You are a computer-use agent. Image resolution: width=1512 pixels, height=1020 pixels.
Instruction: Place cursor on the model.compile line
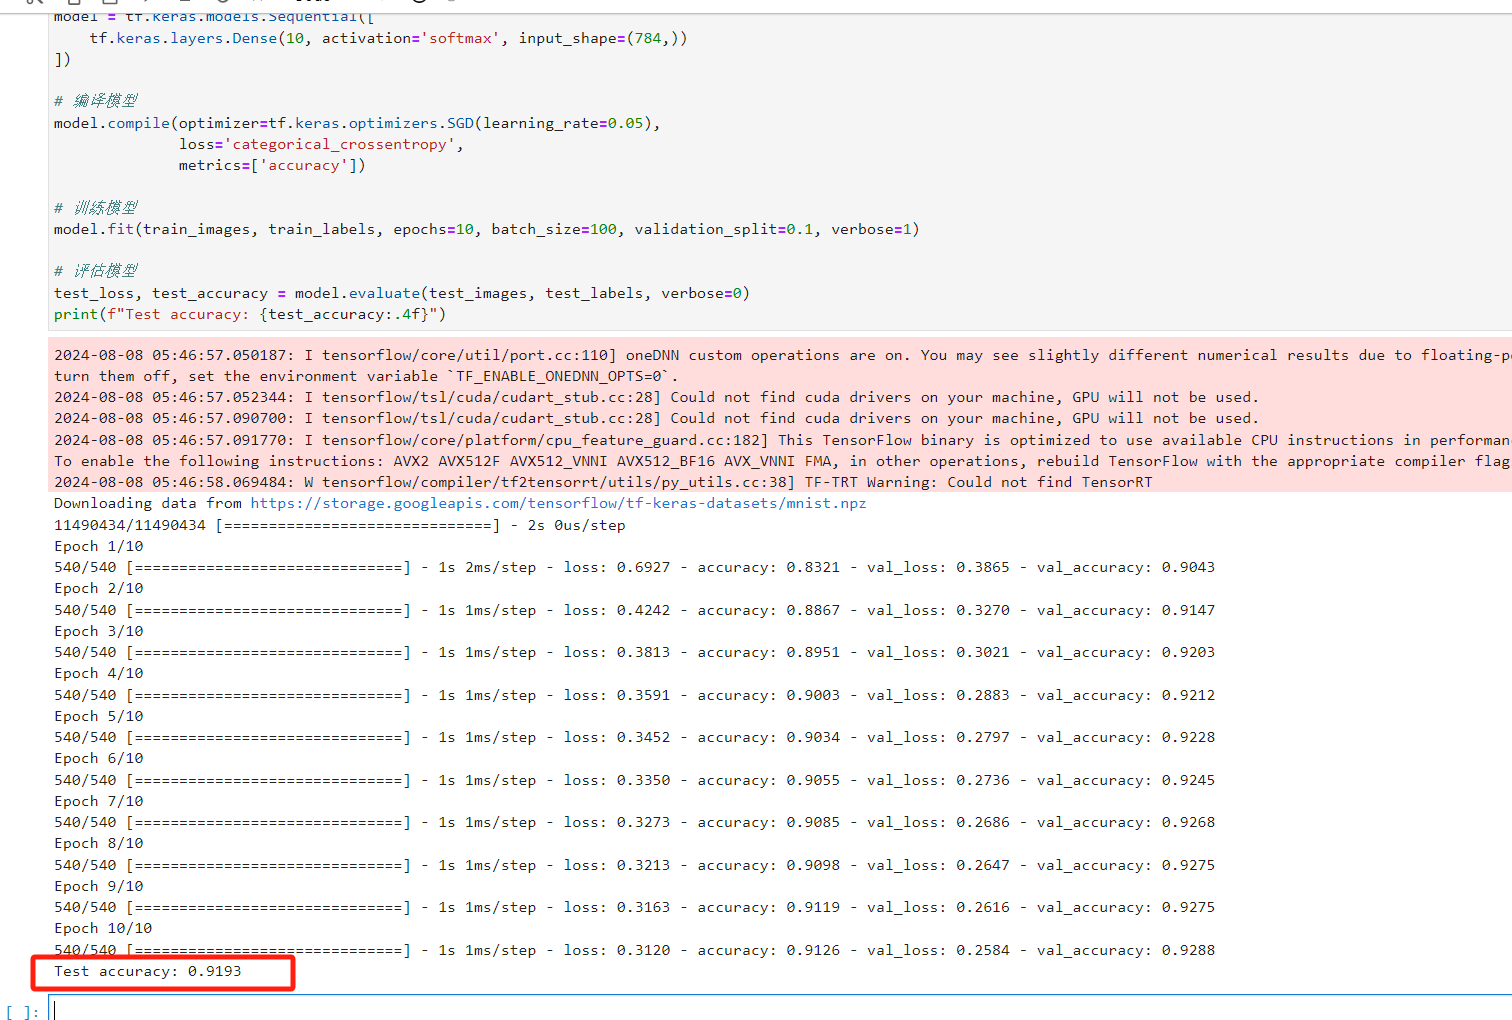click(357, 123)
